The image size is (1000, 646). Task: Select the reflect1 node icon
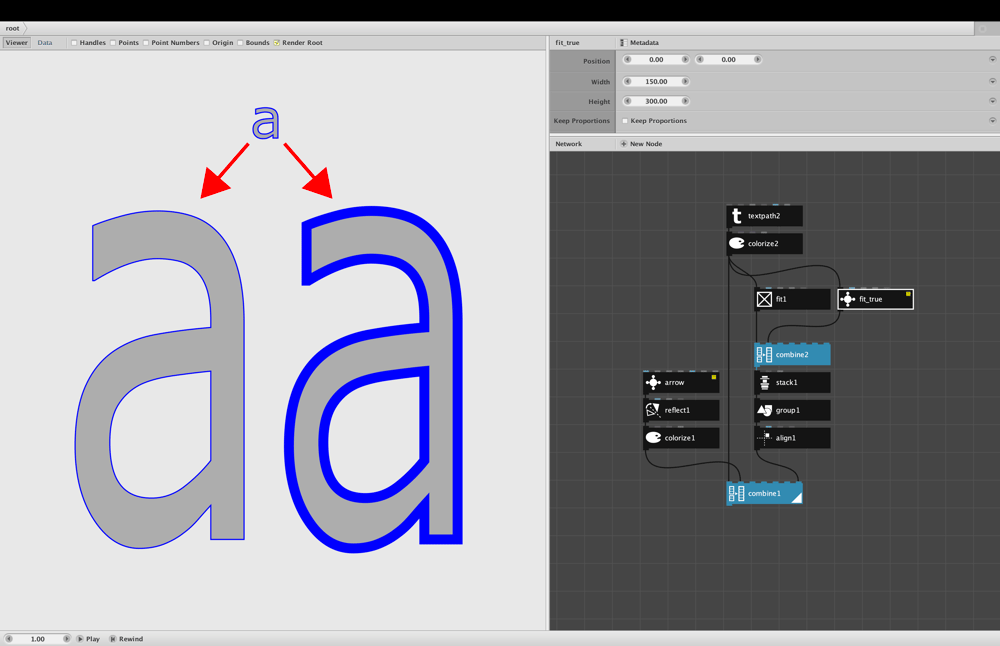point(652,410)
